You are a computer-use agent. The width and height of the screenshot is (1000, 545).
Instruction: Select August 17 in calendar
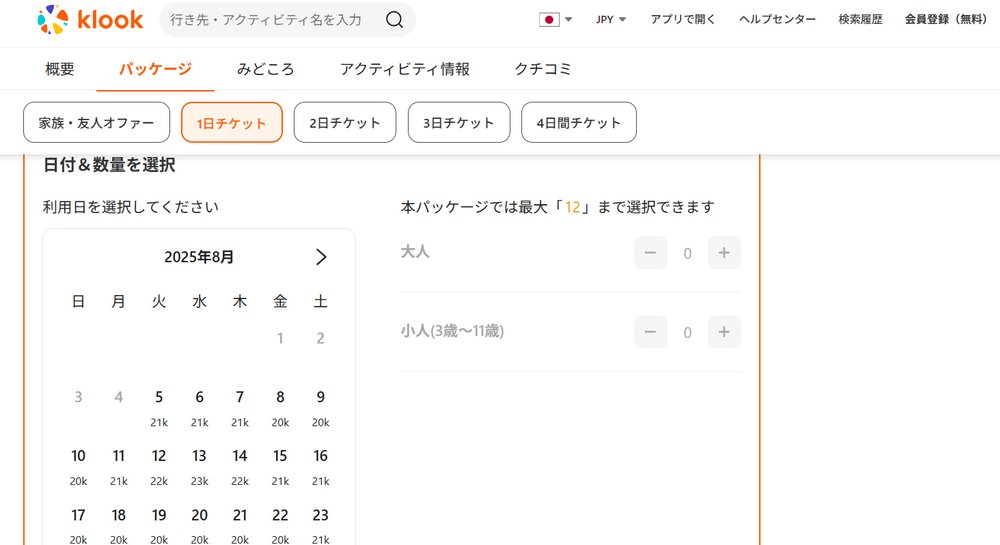click(78, 525)
